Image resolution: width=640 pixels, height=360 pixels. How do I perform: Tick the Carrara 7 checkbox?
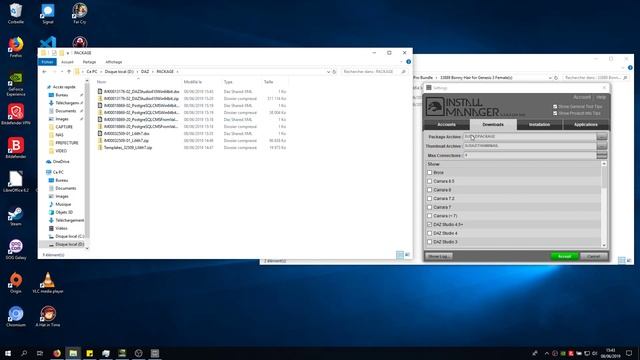[x=429, y=207]
